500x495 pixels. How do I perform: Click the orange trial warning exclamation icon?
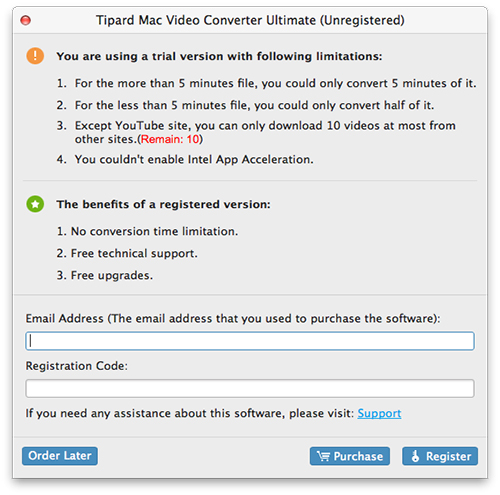tap(35, 55)
